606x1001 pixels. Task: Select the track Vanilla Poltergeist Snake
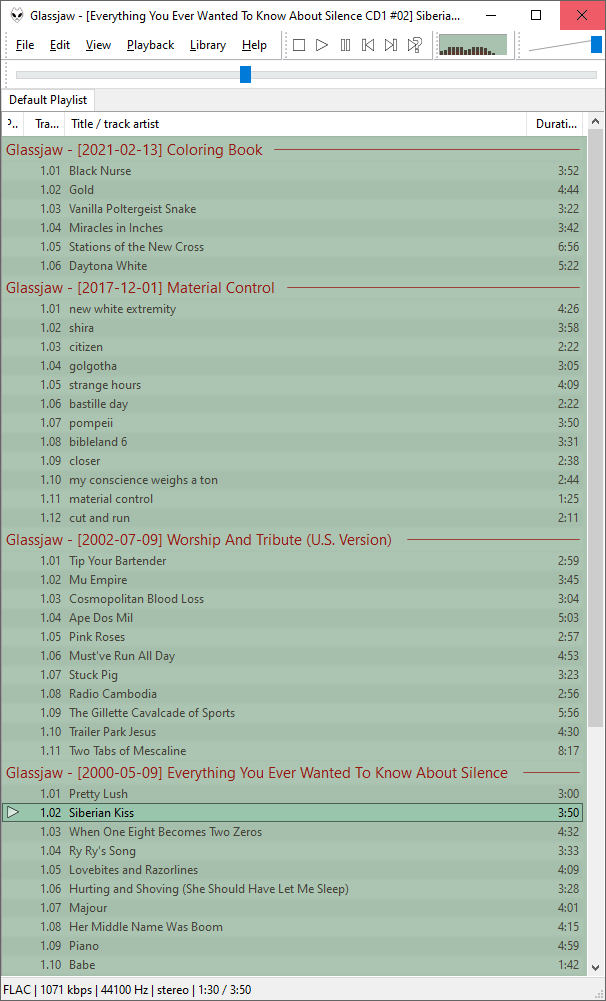(294, 209)
